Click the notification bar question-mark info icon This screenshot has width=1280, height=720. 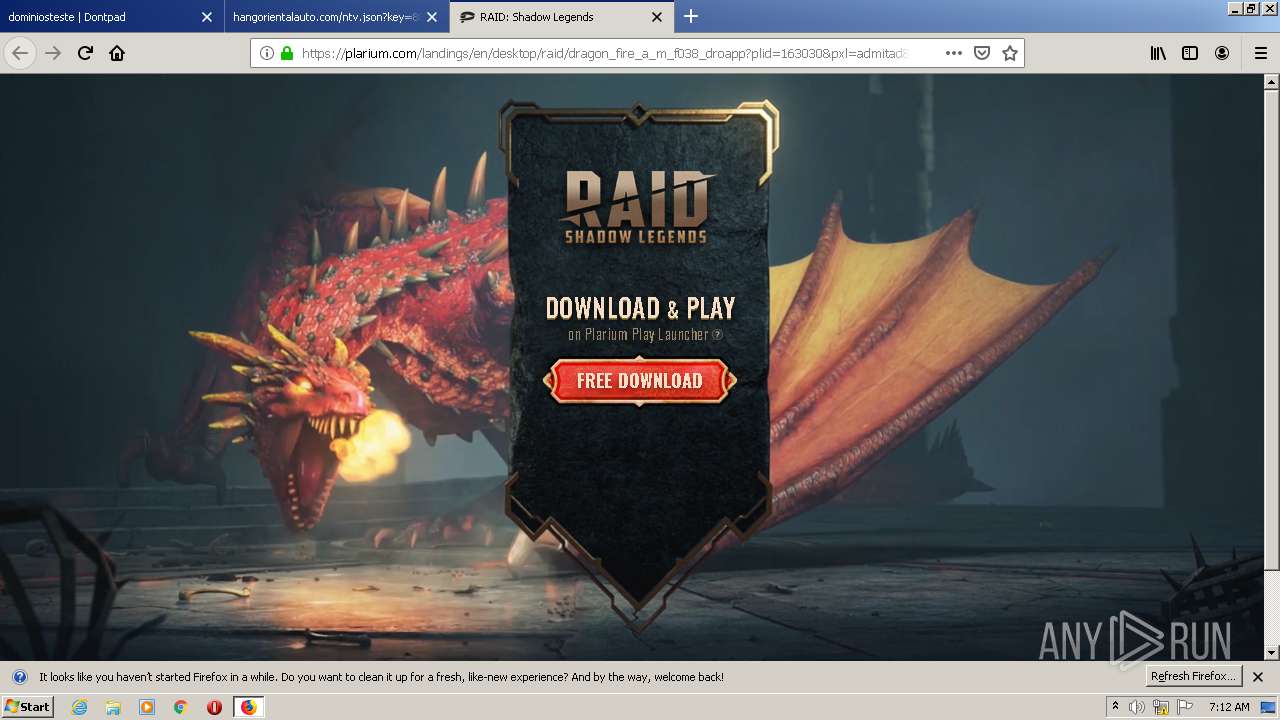click(x=19, y=677)
